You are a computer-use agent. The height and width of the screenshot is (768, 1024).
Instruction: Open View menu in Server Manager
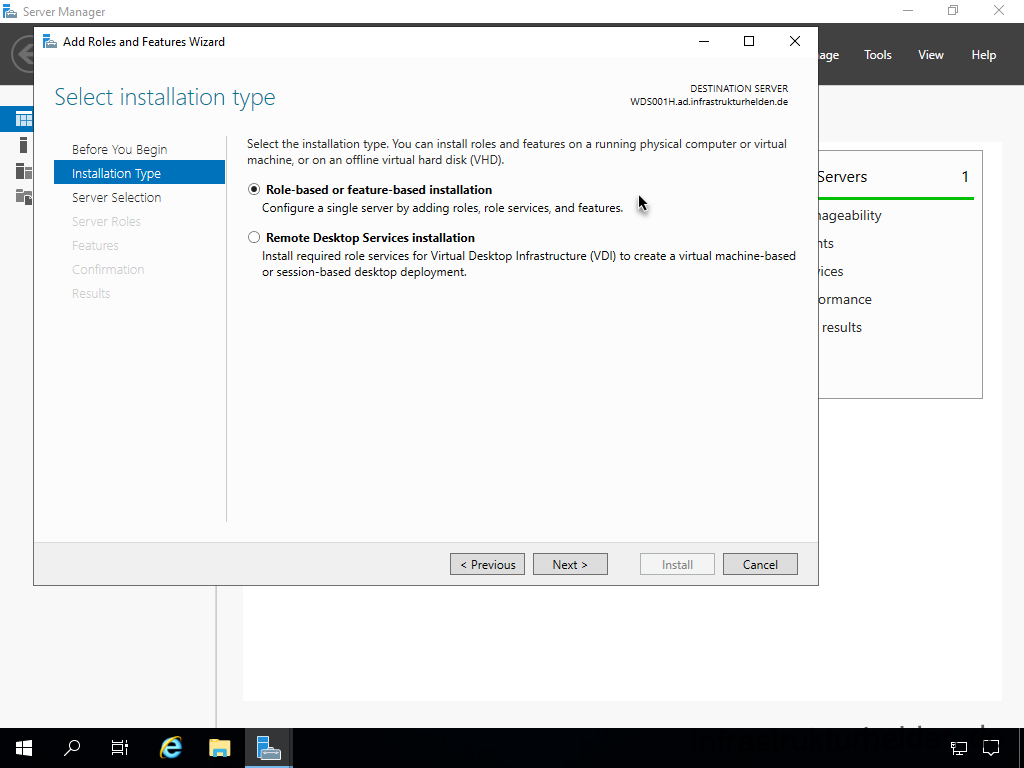pyautogui.click(x=931, y=55)
